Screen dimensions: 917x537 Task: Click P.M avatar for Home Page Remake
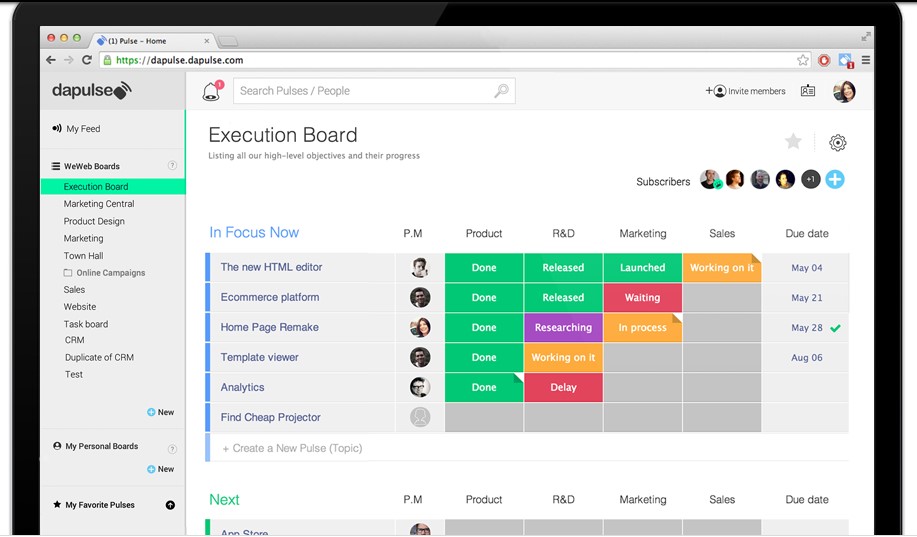pos(420,327)
